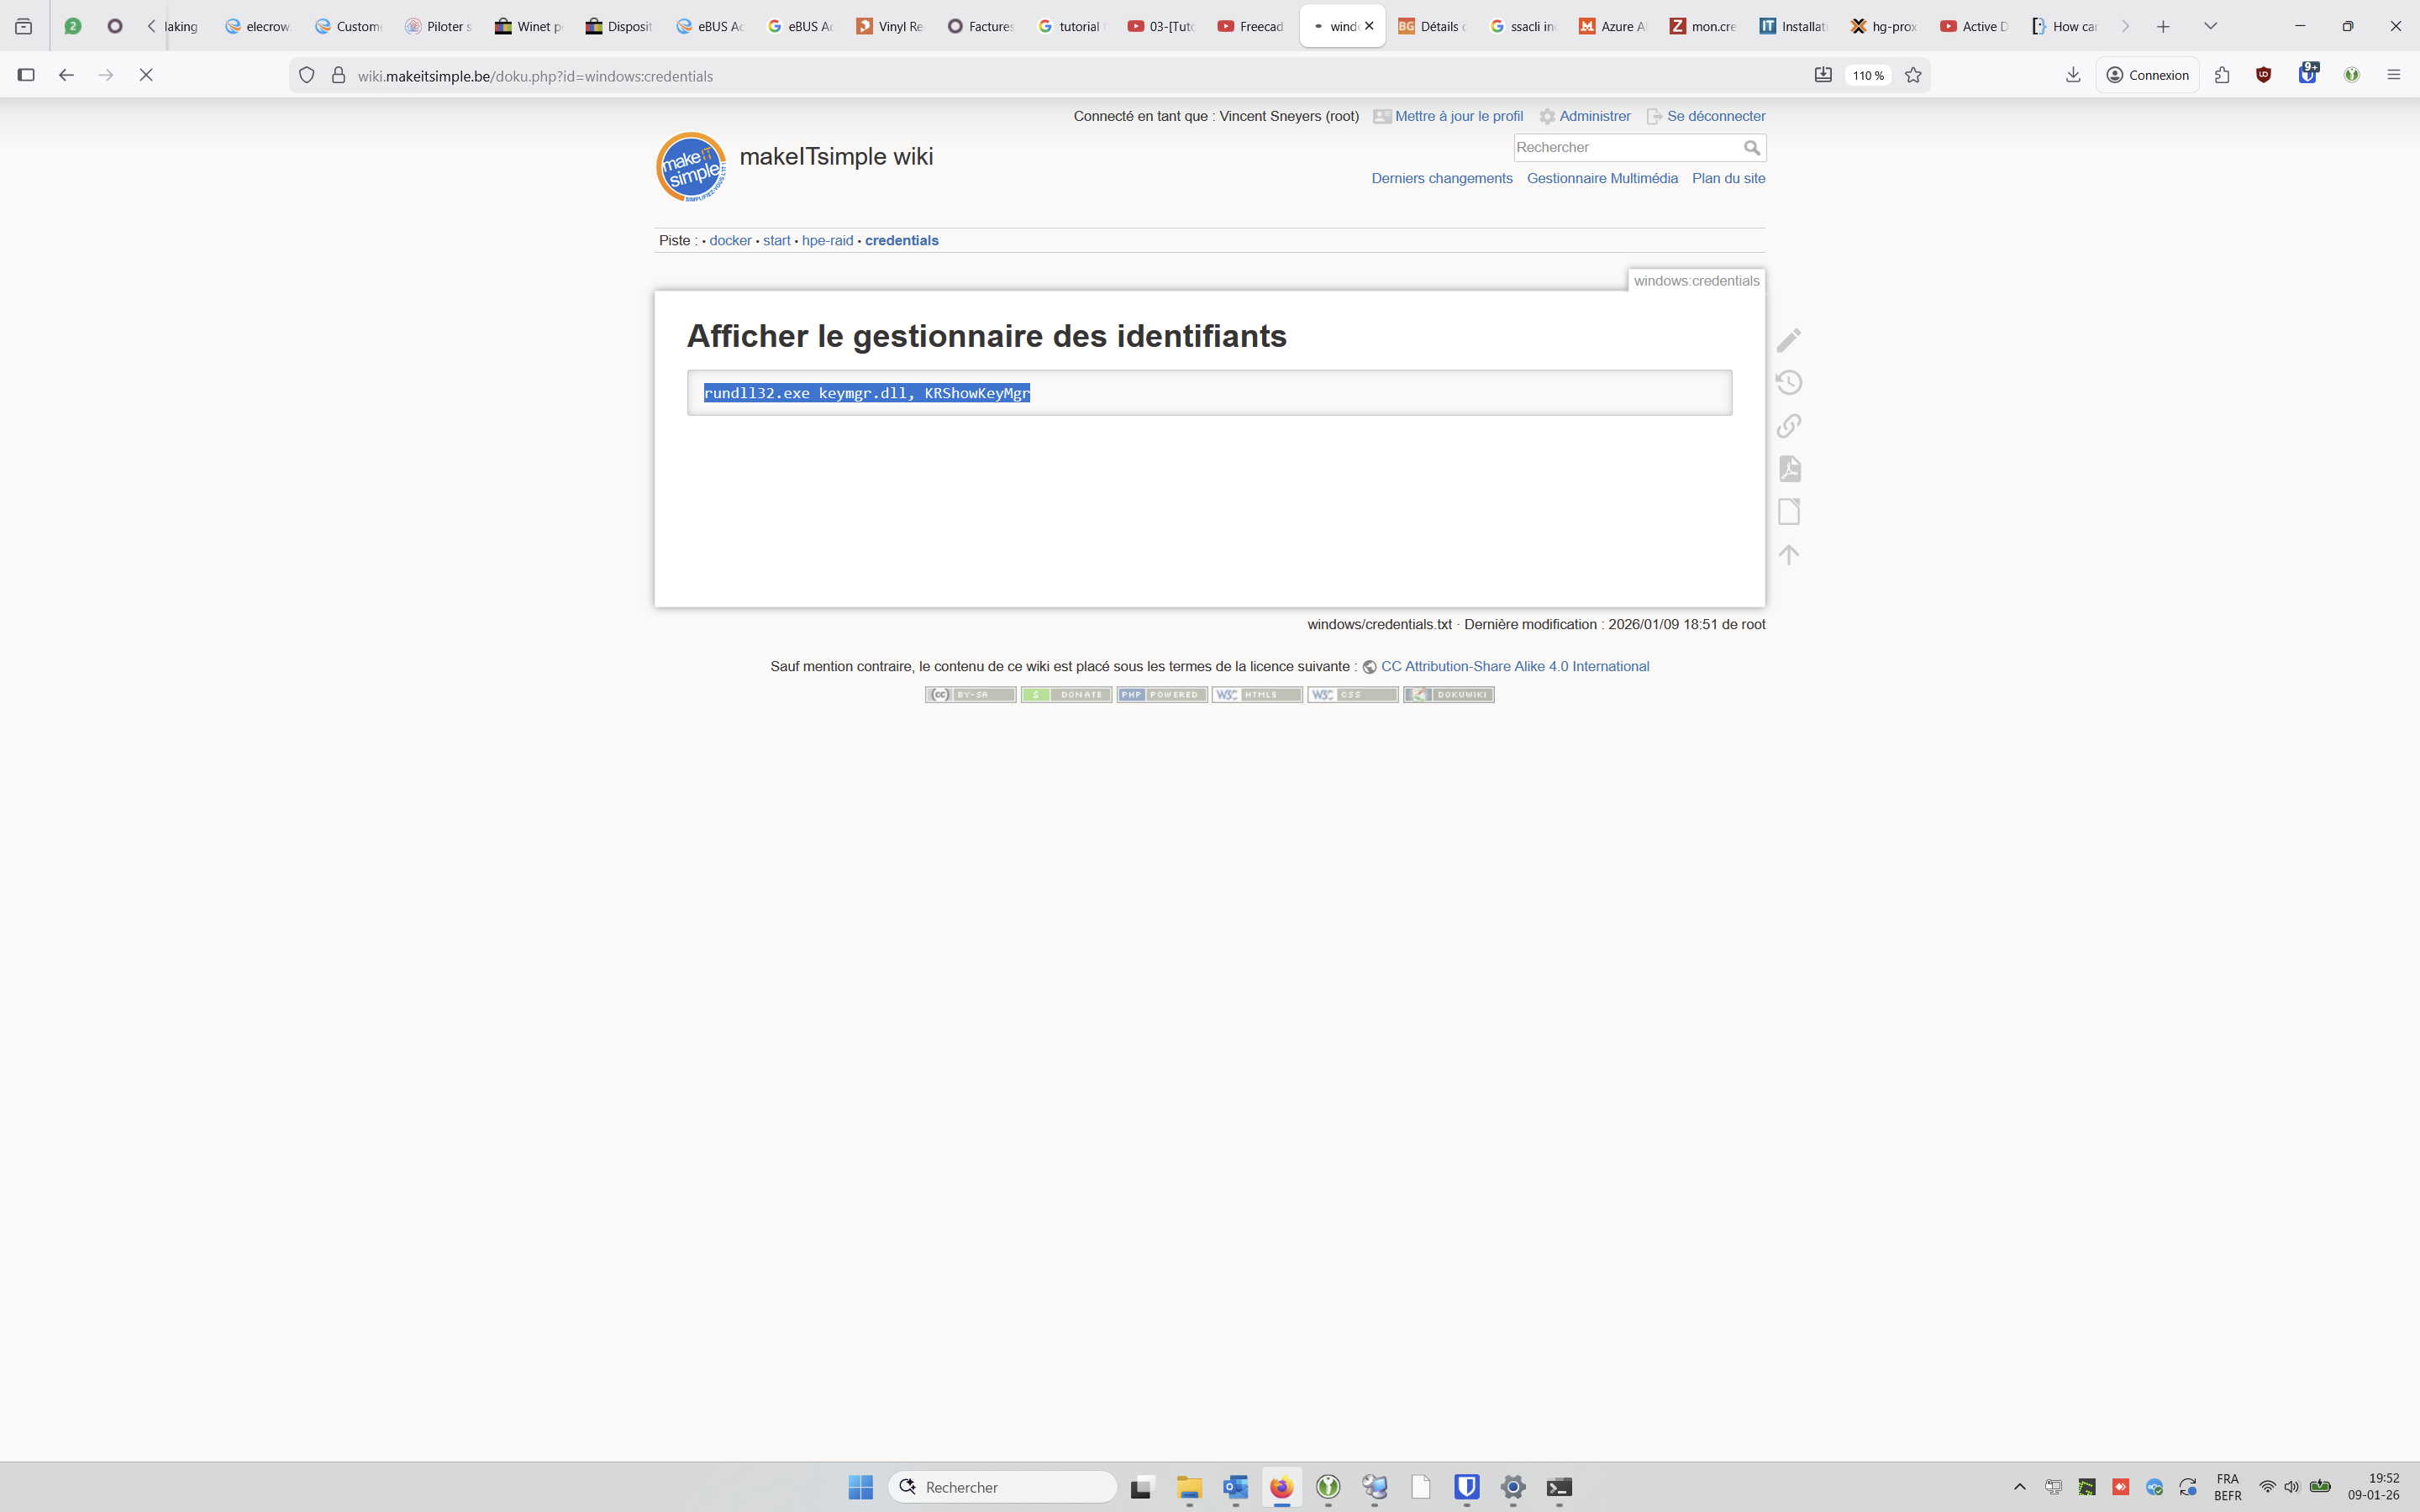This screenshot has width=2420, height=1512.
Task: Click the makeITsimple wiki logo
Action: pos(690,167)
